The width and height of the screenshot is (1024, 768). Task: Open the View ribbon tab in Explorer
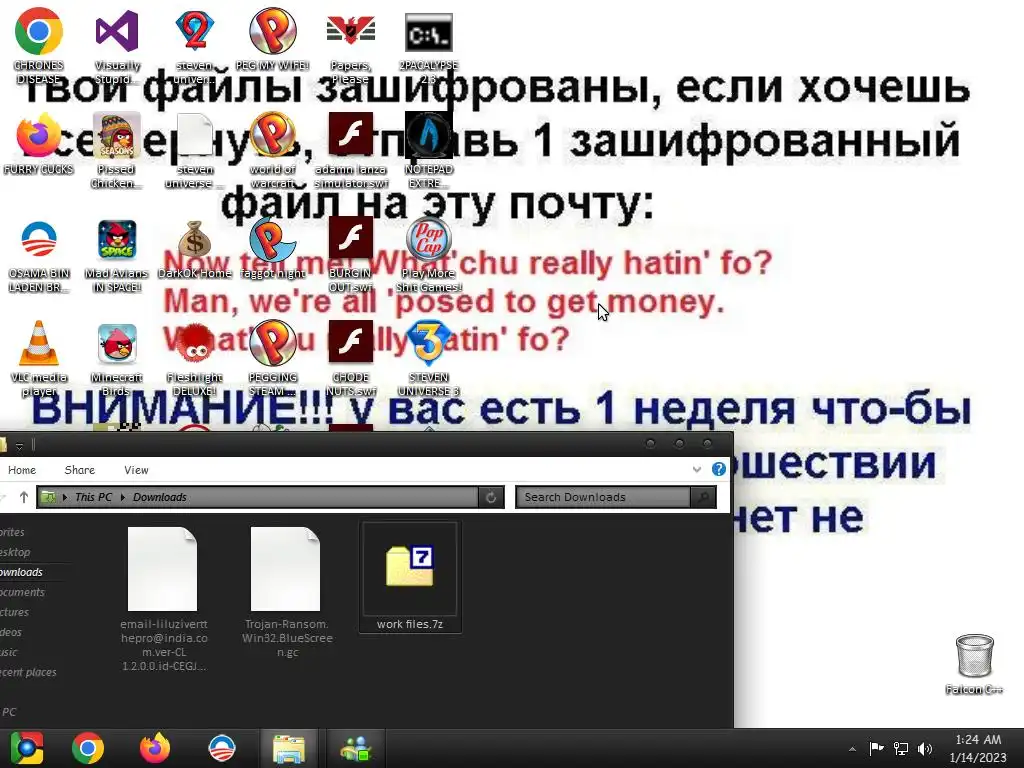pos(136,470)
